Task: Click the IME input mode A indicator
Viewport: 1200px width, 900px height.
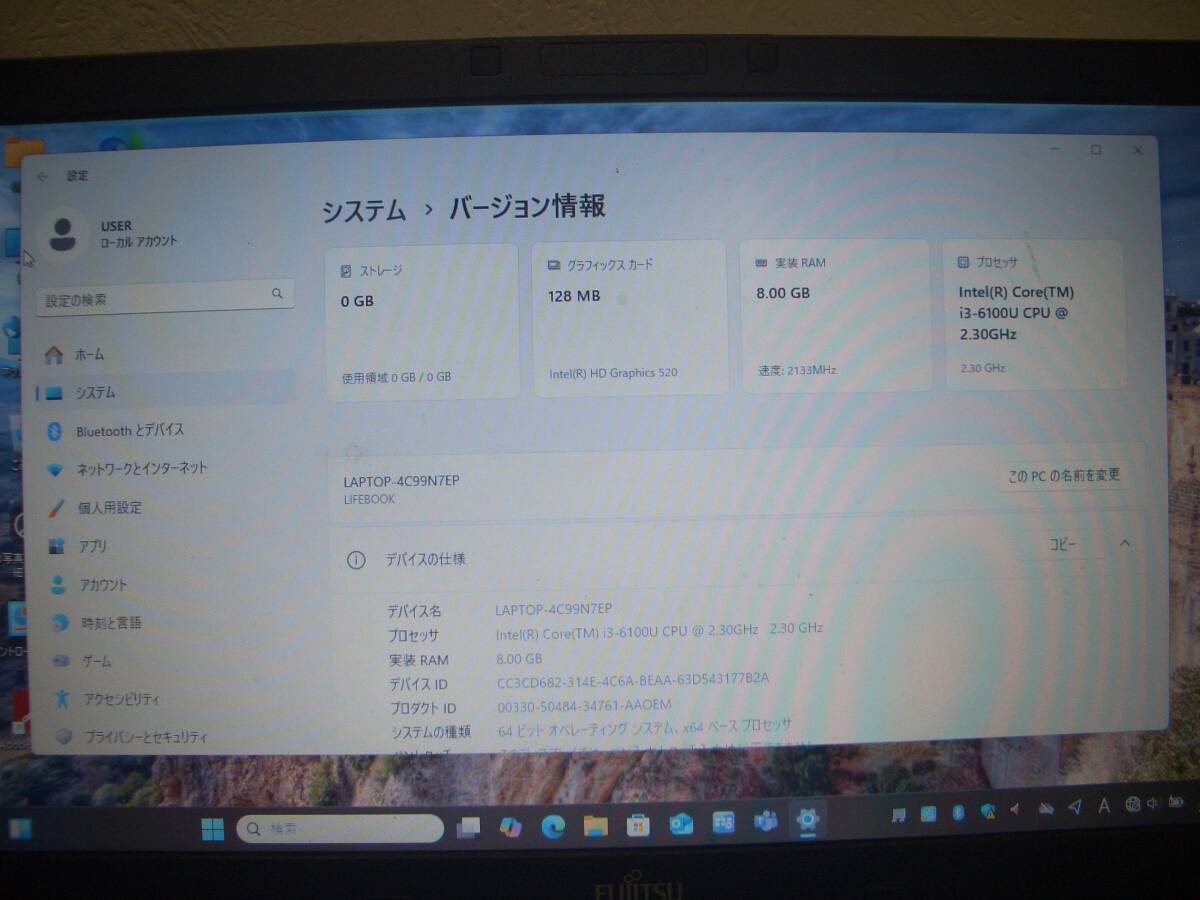Action: 1104,806
